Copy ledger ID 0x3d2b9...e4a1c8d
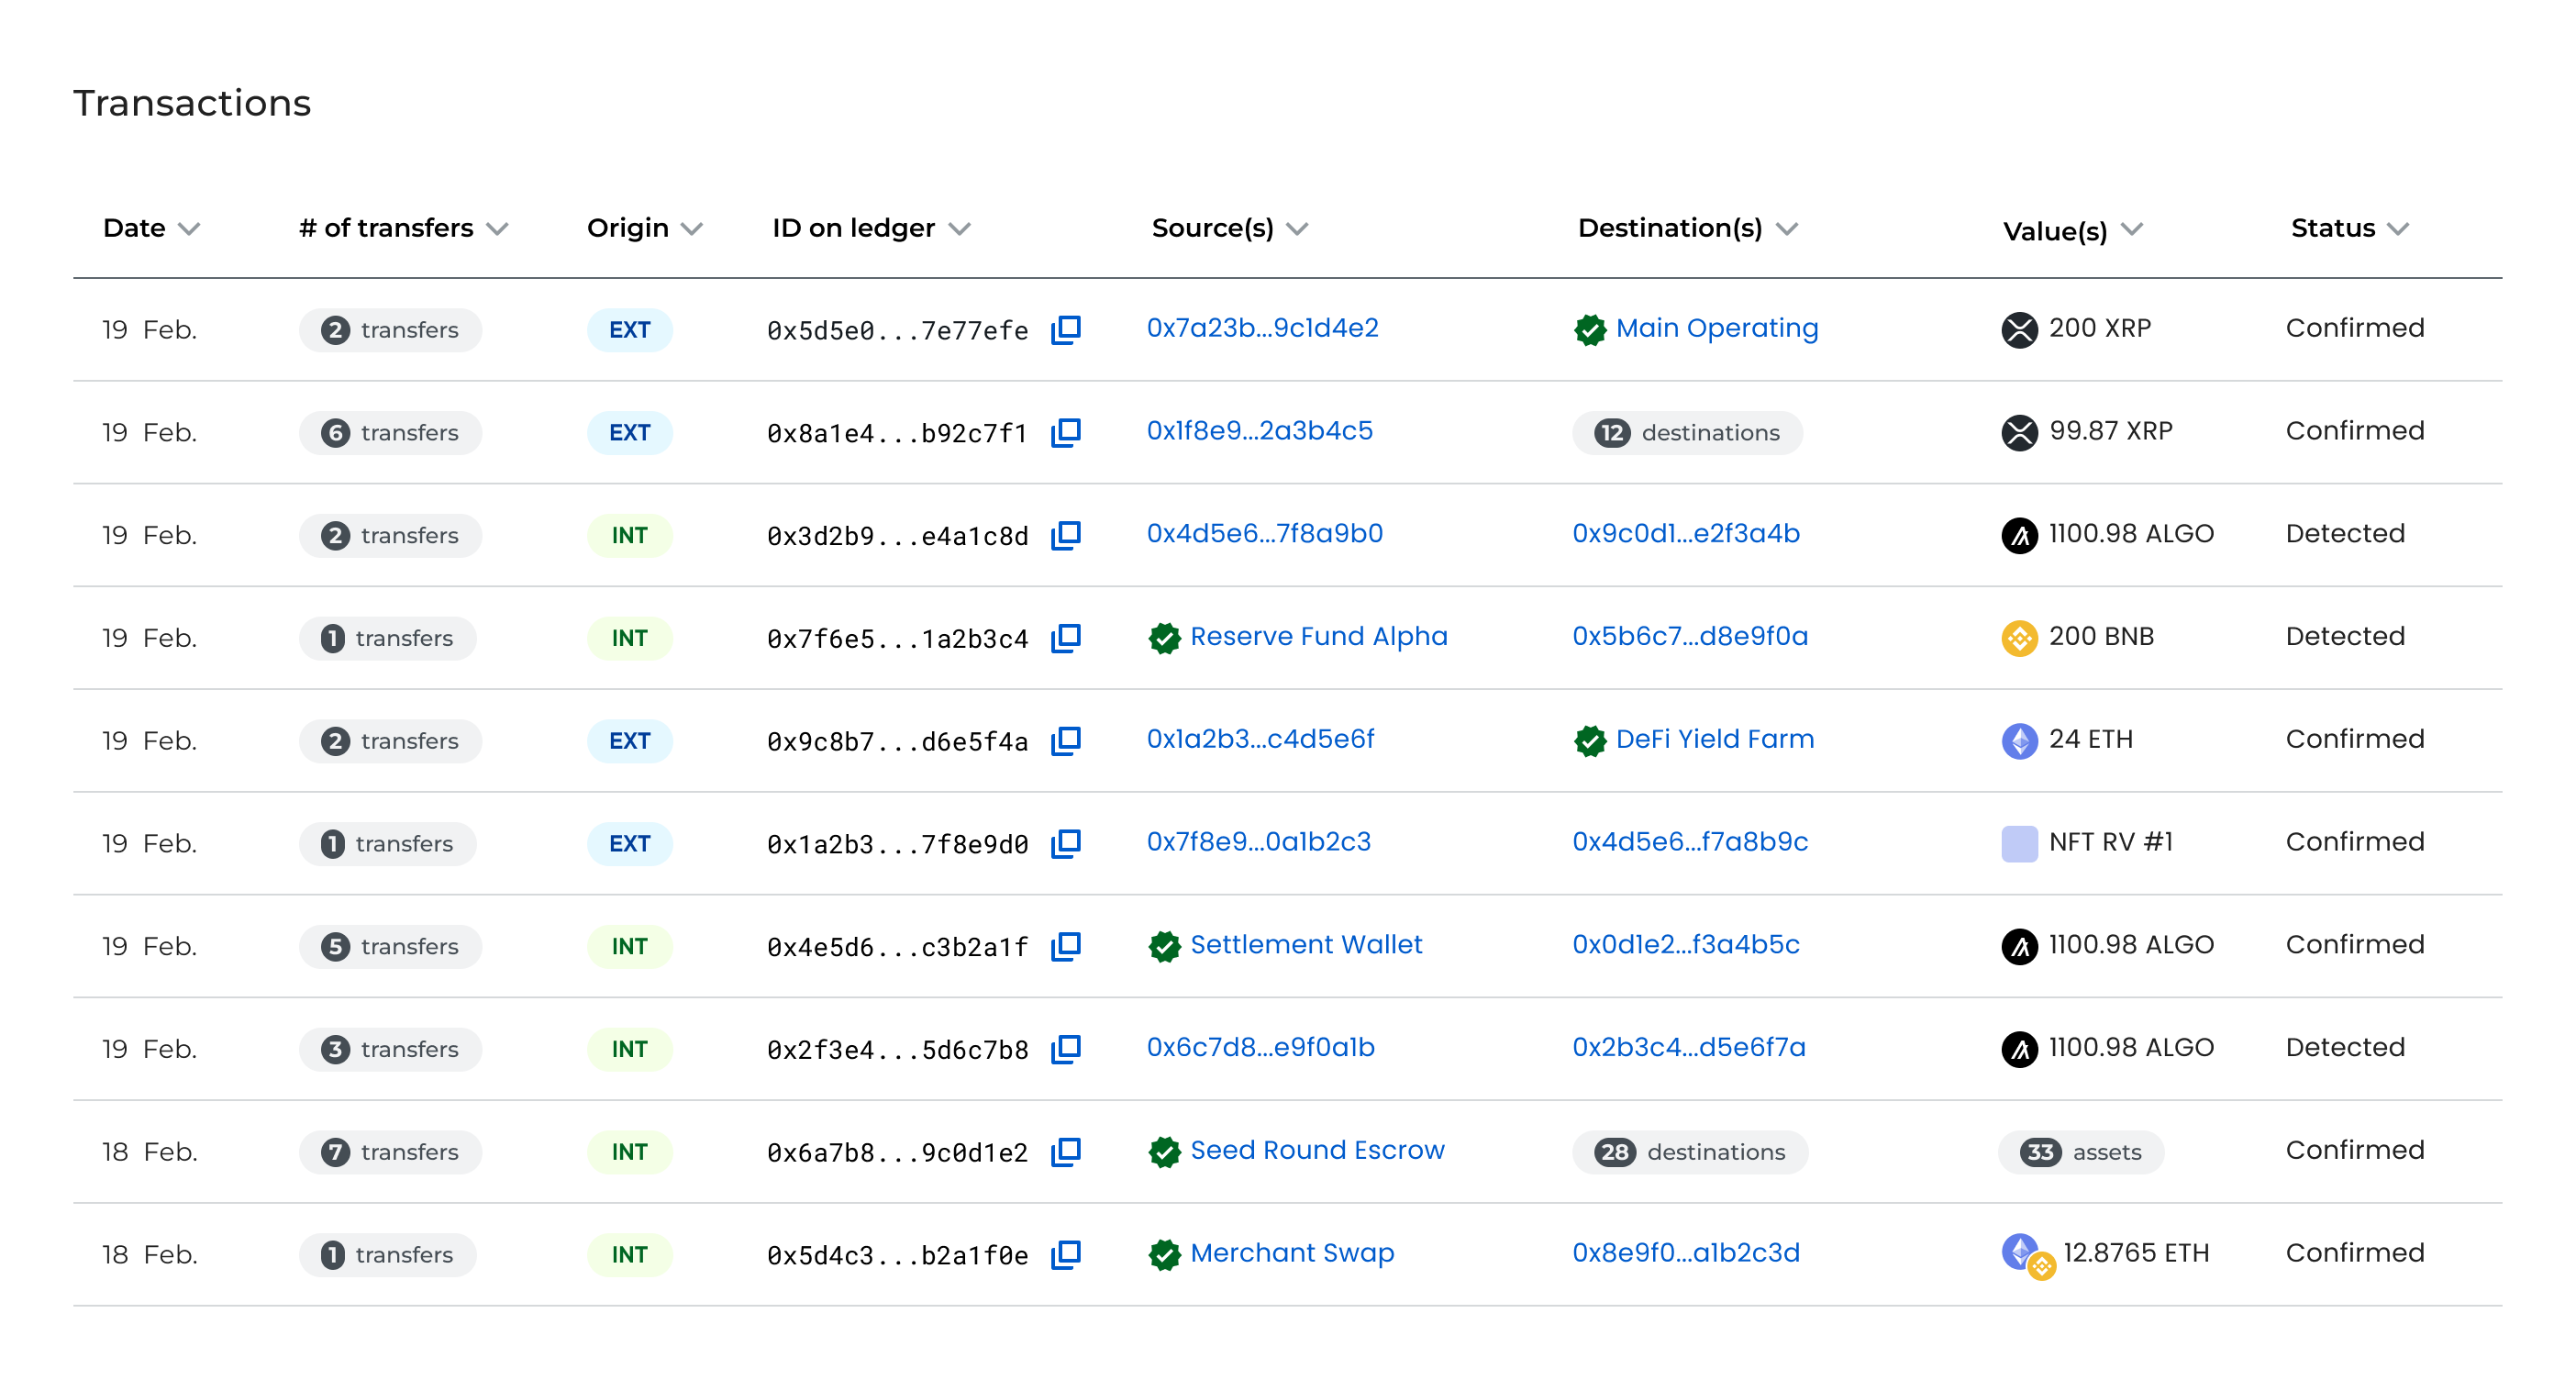2576x1380 pixels. [1066, 535]
